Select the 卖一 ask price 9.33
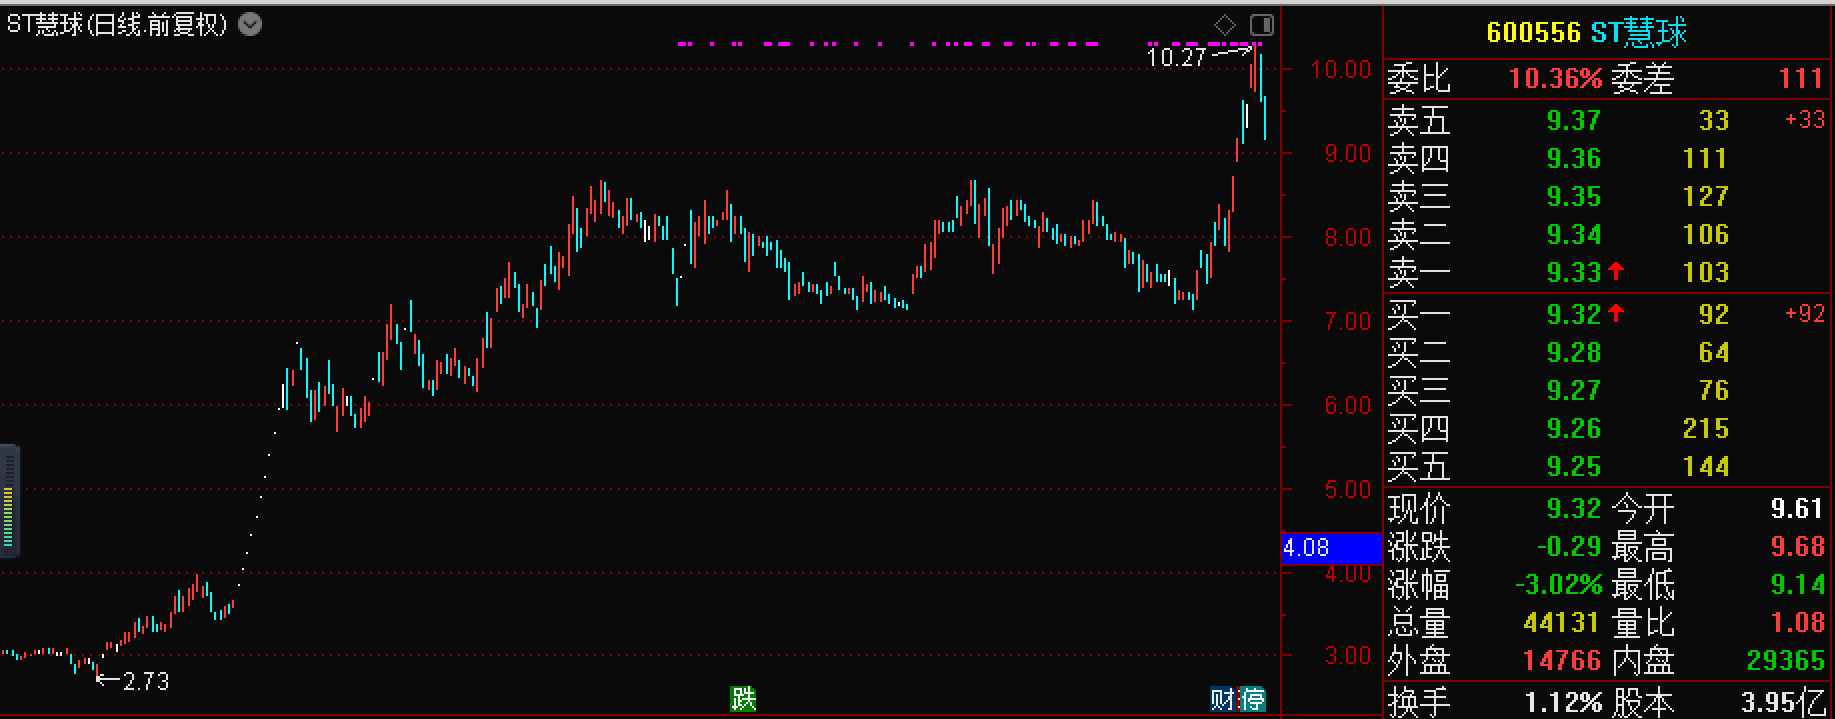Screen dimensions: 1835x719 click(1573, 272)
